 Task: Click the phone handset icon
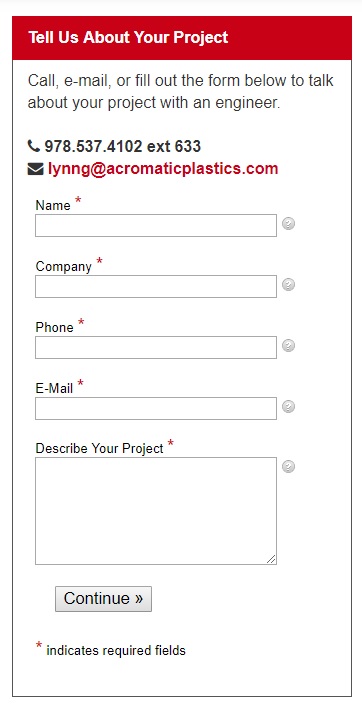tap(34, 146)
